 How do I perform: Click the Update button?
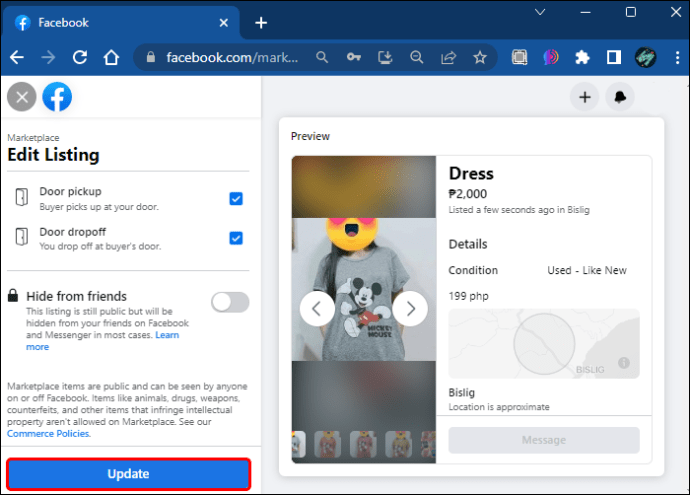tap(128, 474)
